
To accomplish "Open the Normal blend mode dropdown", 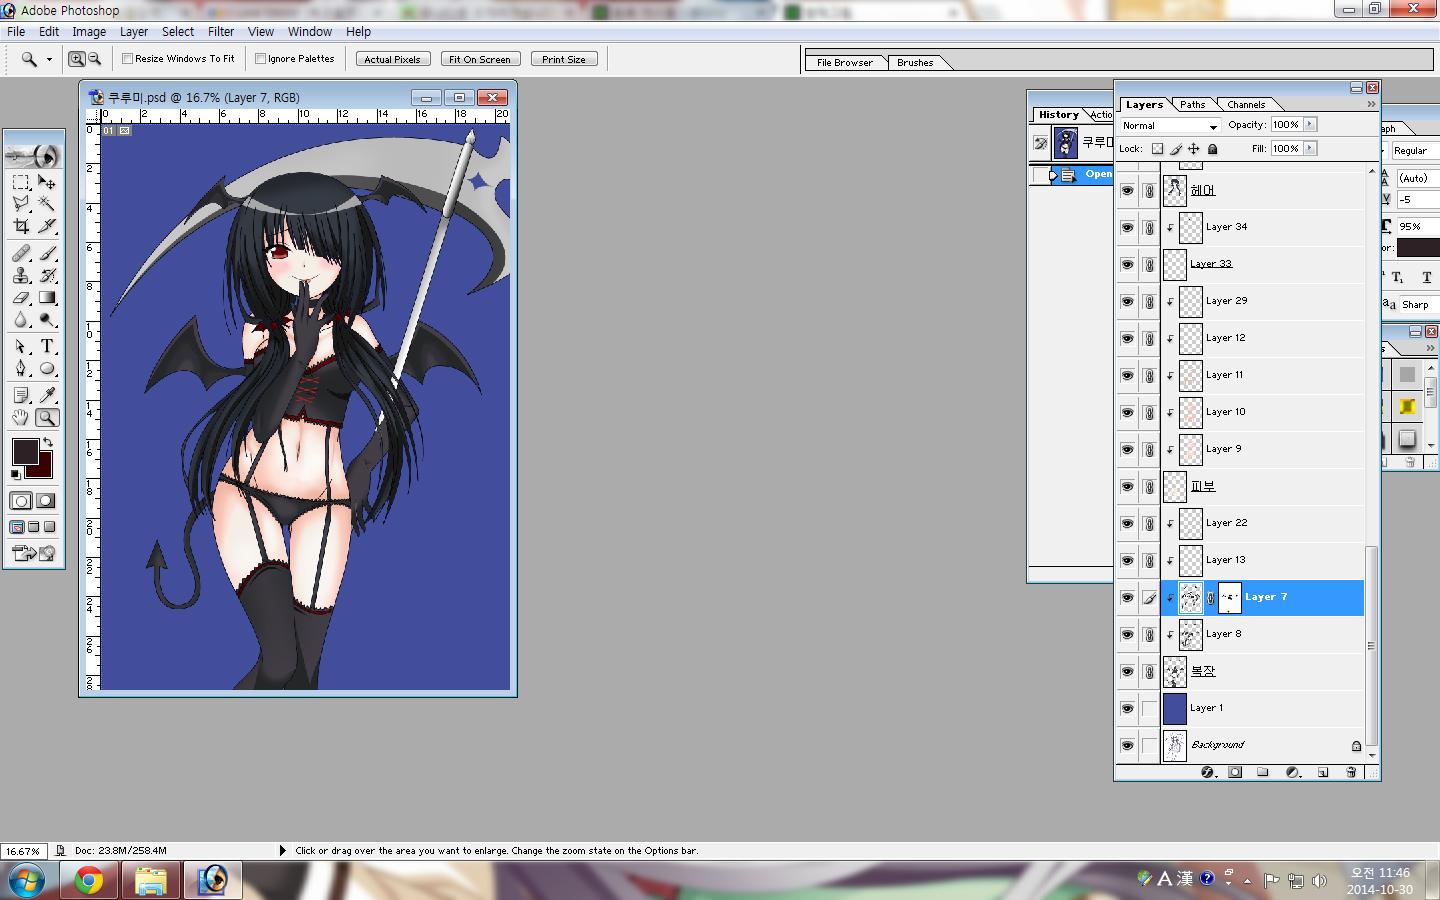I will (x=1169, y=126).
